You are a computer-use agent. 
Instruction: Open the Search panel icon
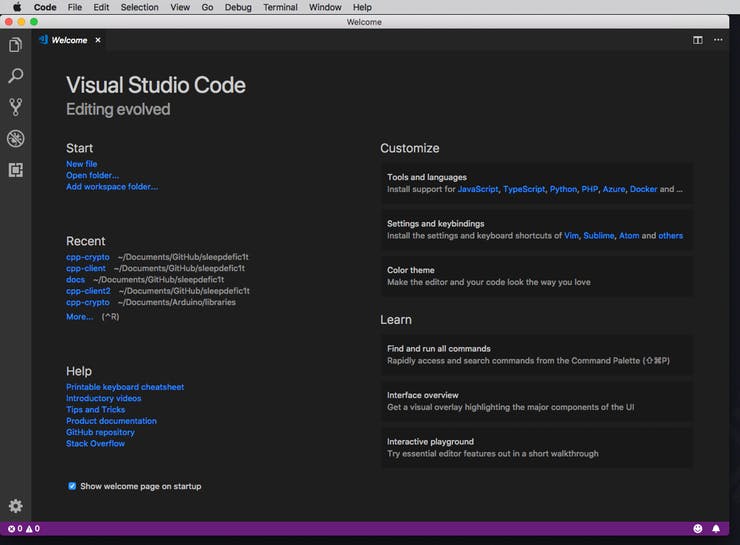[x=15, y=76]
